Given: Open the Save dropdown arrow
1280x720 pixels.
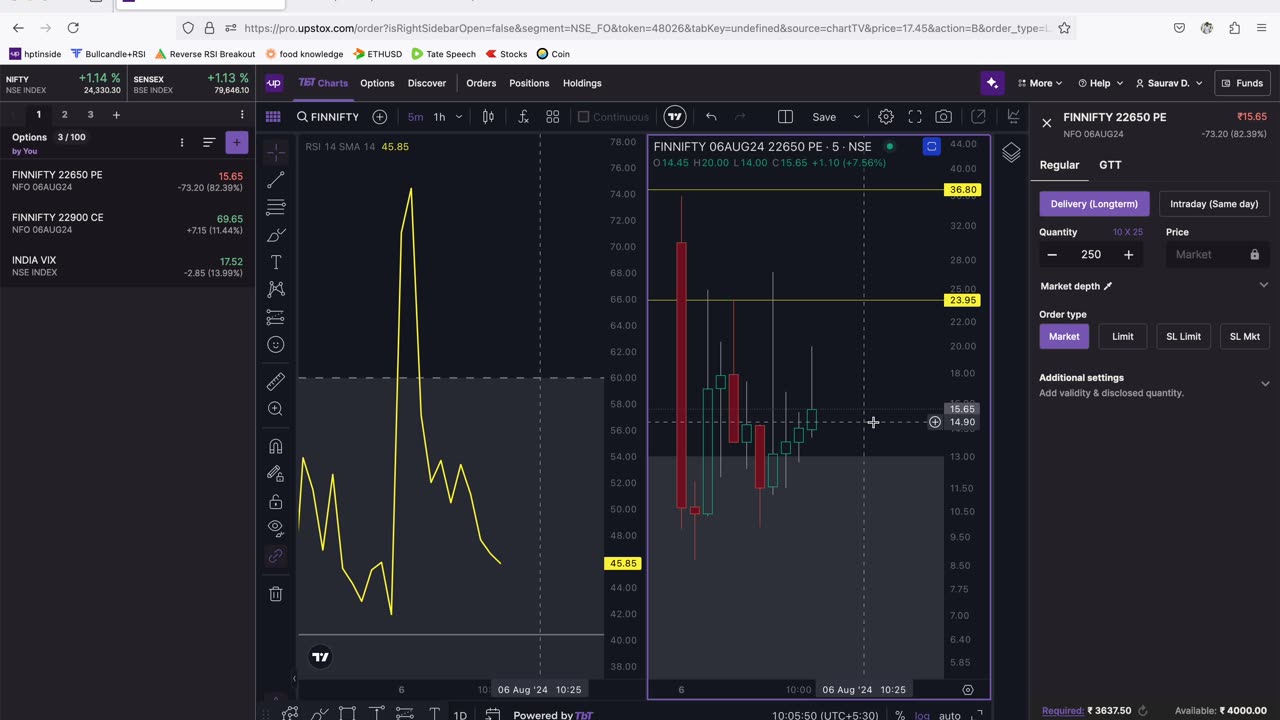Looking at the screenshot, I should [x=857, y=117].
